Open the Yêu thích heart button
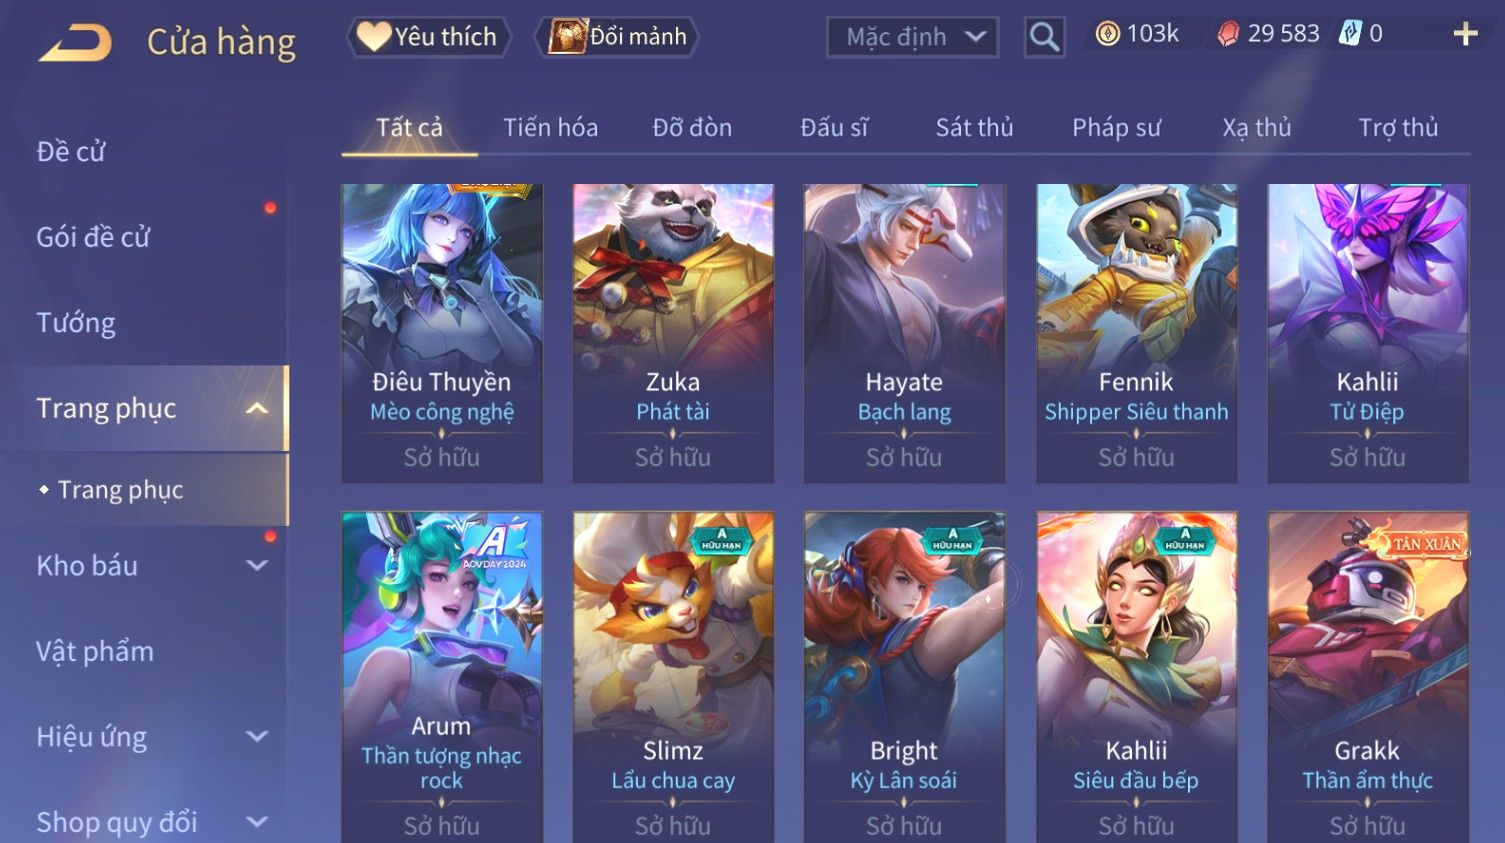This screenshot has width=1505, height=843. pos(429,37)
